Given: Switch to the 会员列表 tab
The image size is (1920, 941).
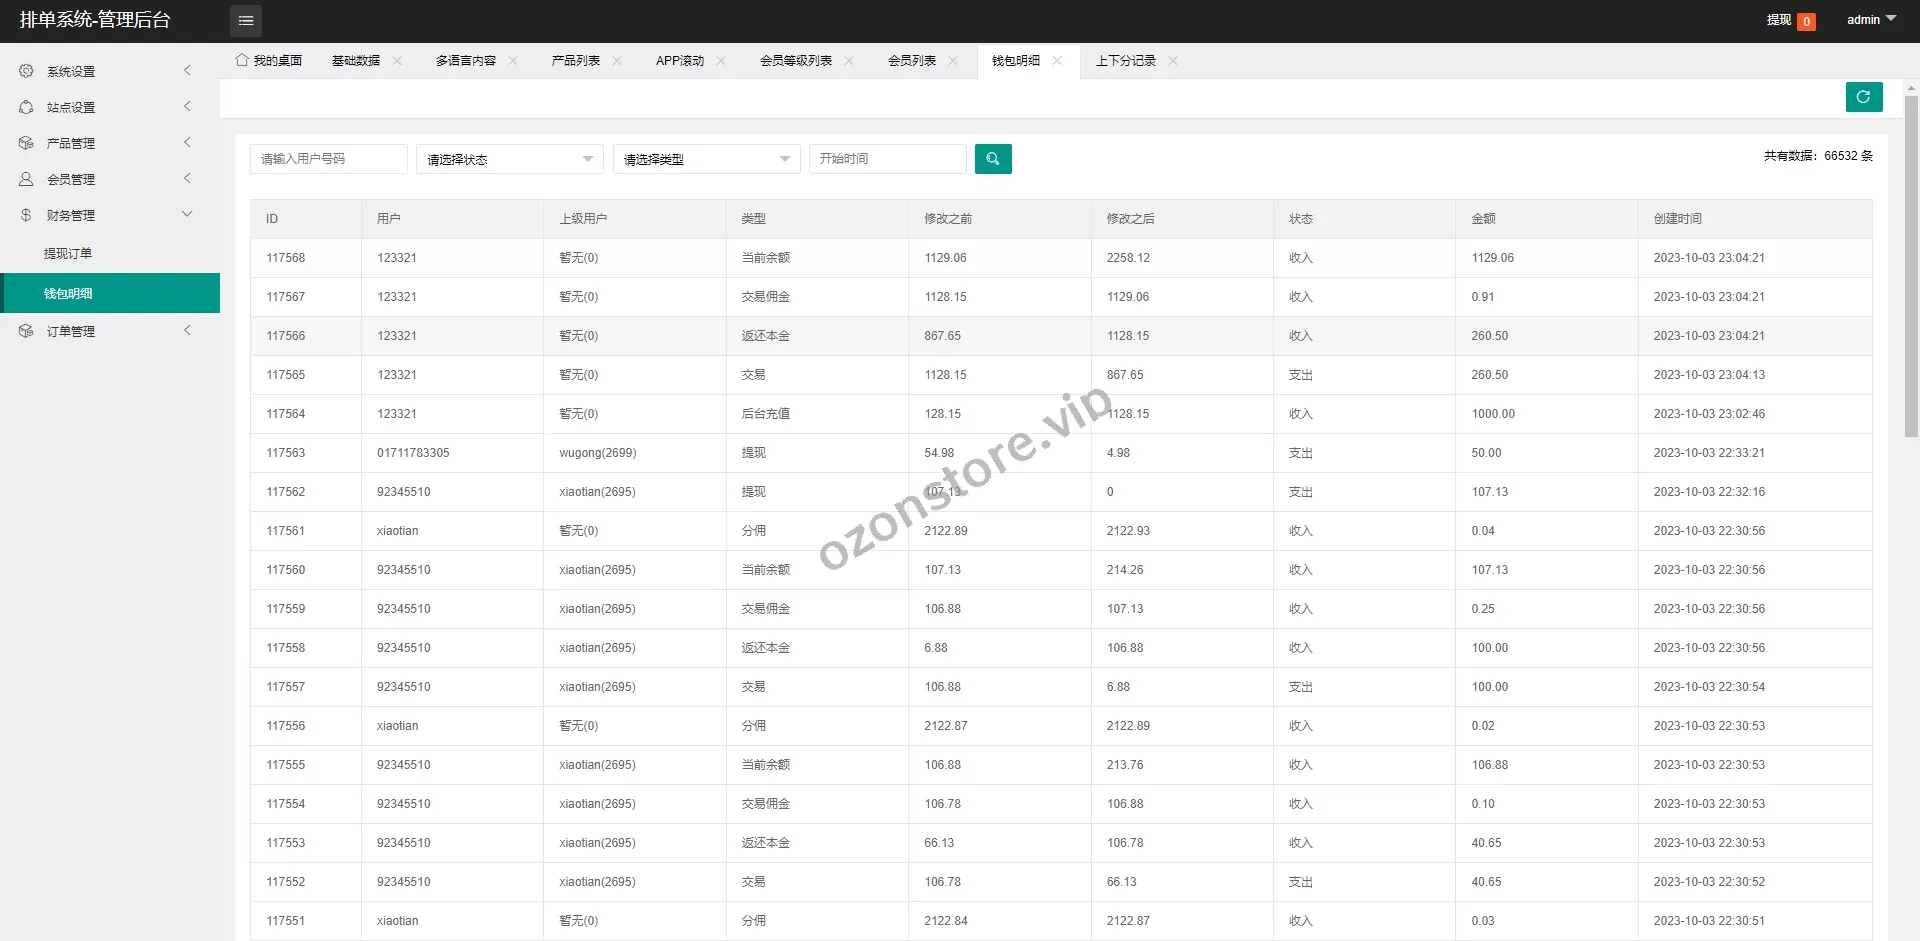Looking at the screenshot, I should pyautogui.click(x=911, y=61).
